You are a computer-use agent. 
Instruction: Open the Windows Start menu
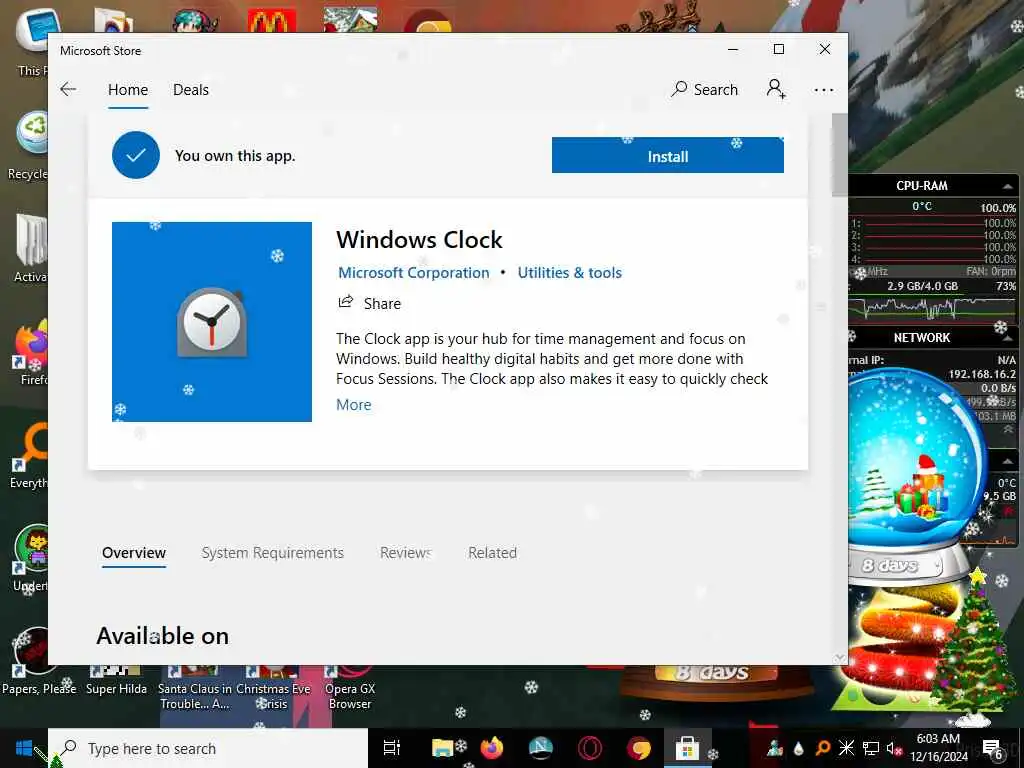tap(24, 748)
